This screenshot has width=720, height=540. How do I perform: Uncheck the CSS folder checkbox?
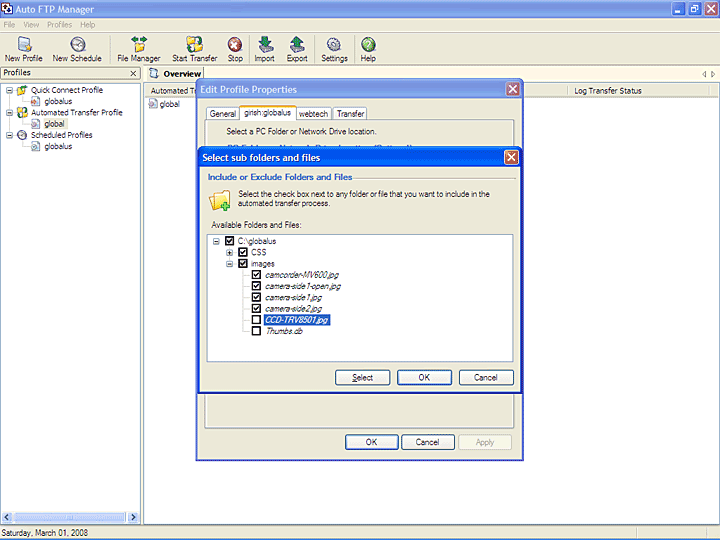243,252
